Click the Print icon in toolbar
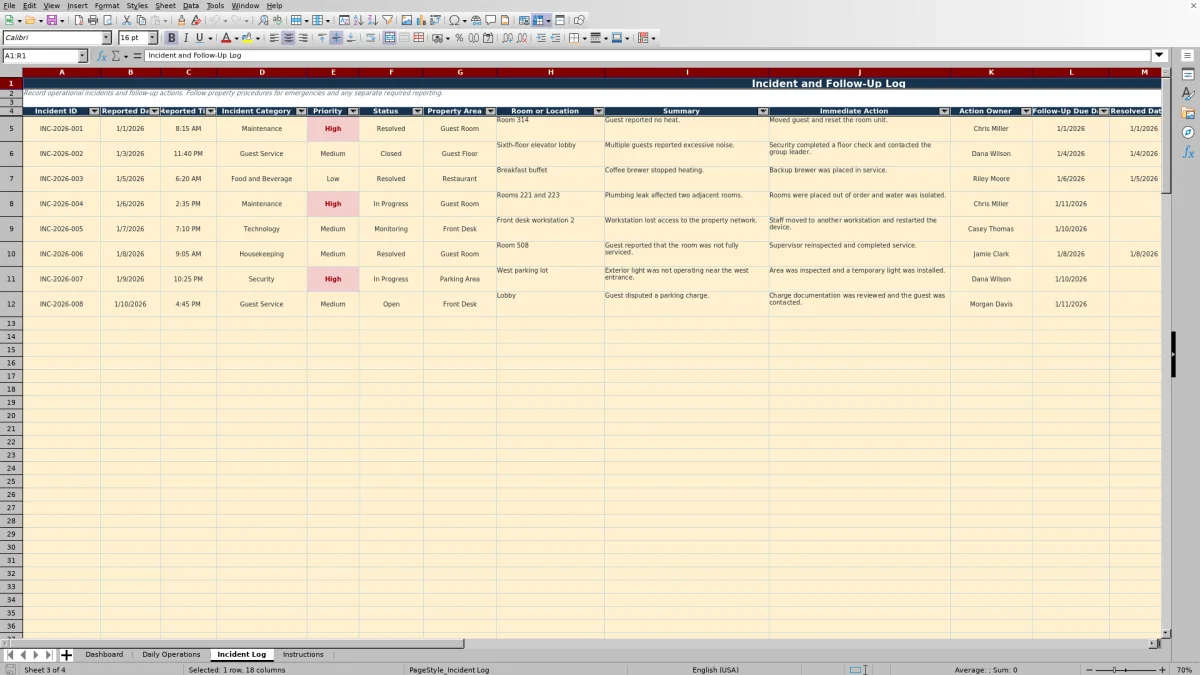1200x675 pixels. click(x=93, y=20)
